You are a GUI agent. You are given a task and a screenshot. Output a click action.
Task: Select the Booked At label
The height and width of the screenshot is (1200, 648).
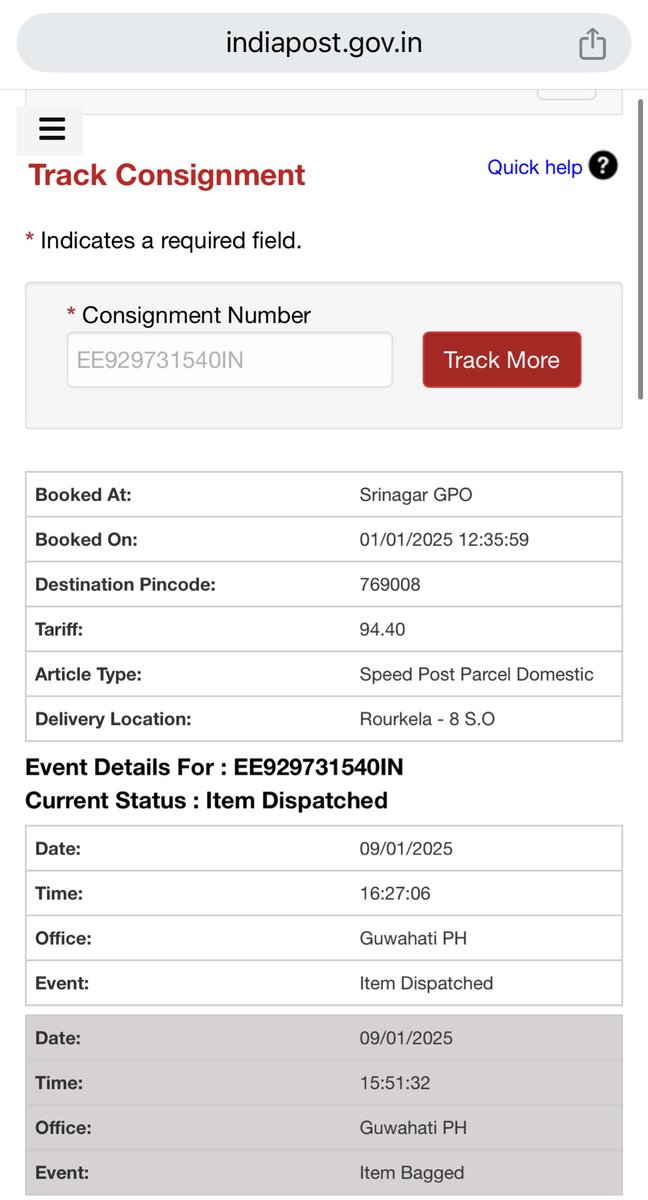[x=83, y=495]
